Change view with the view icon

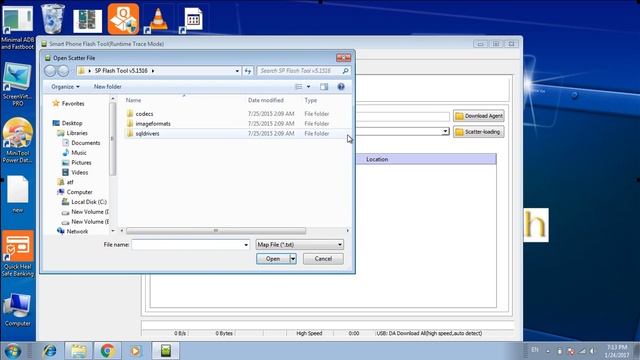coord(299,87)
